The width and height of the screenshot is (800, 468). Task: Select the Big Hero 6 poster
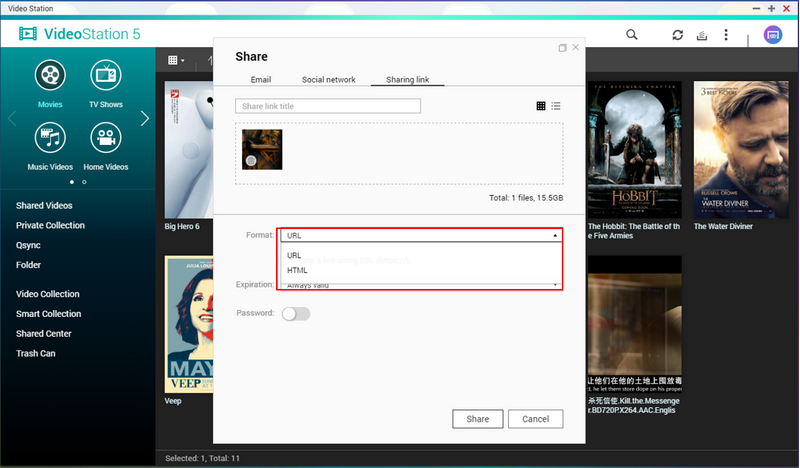tap(189, 150)
